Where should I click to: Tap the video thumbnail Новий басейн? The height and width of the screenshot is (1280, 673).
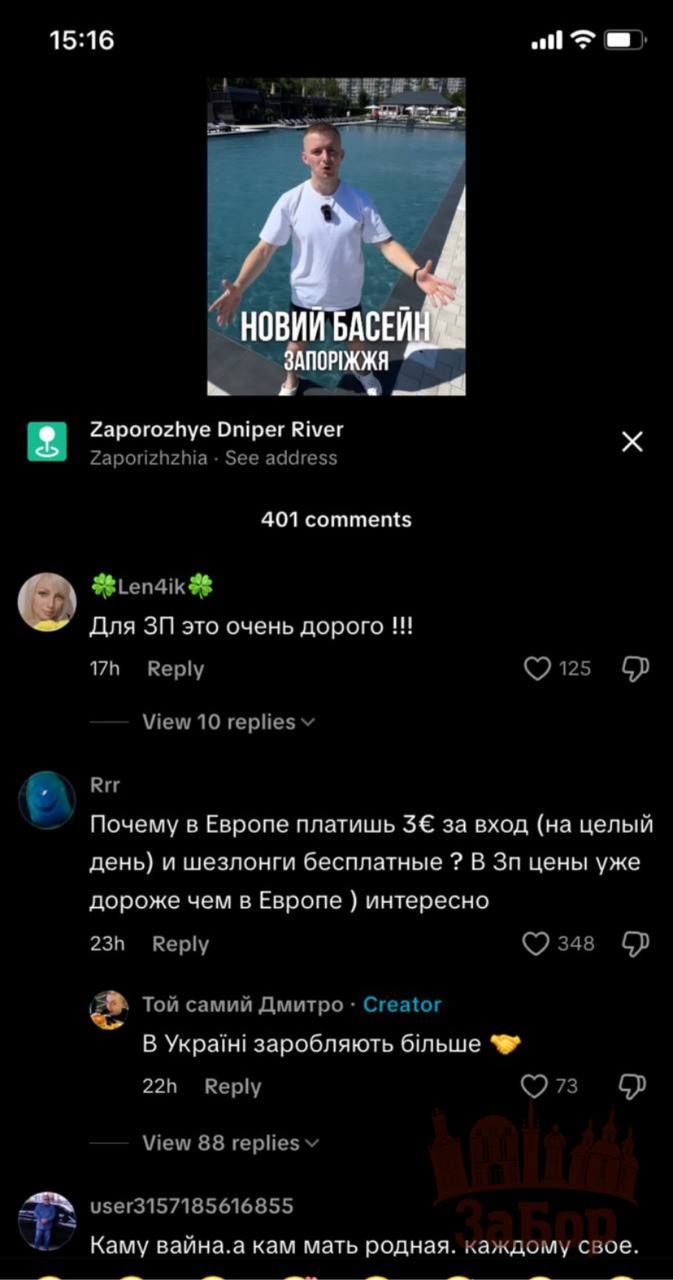(336, 237)
